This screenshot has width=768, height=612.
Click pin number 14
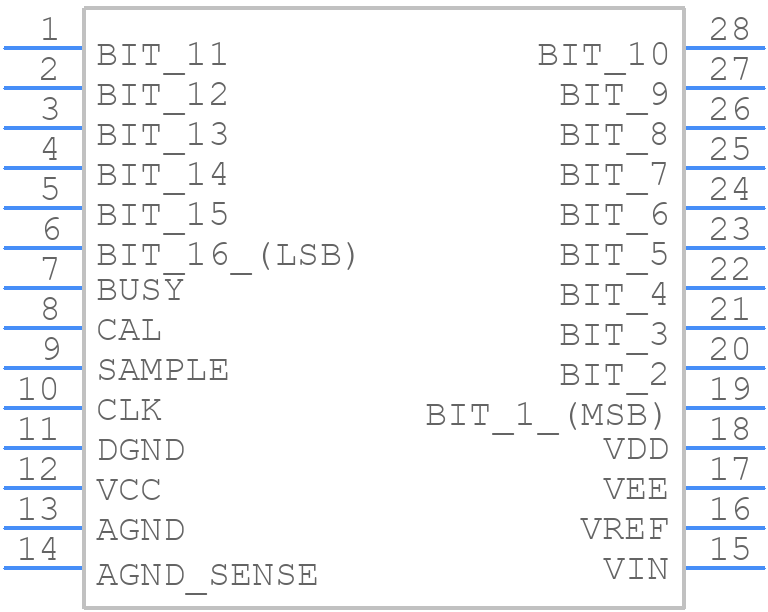pos(38,549)
